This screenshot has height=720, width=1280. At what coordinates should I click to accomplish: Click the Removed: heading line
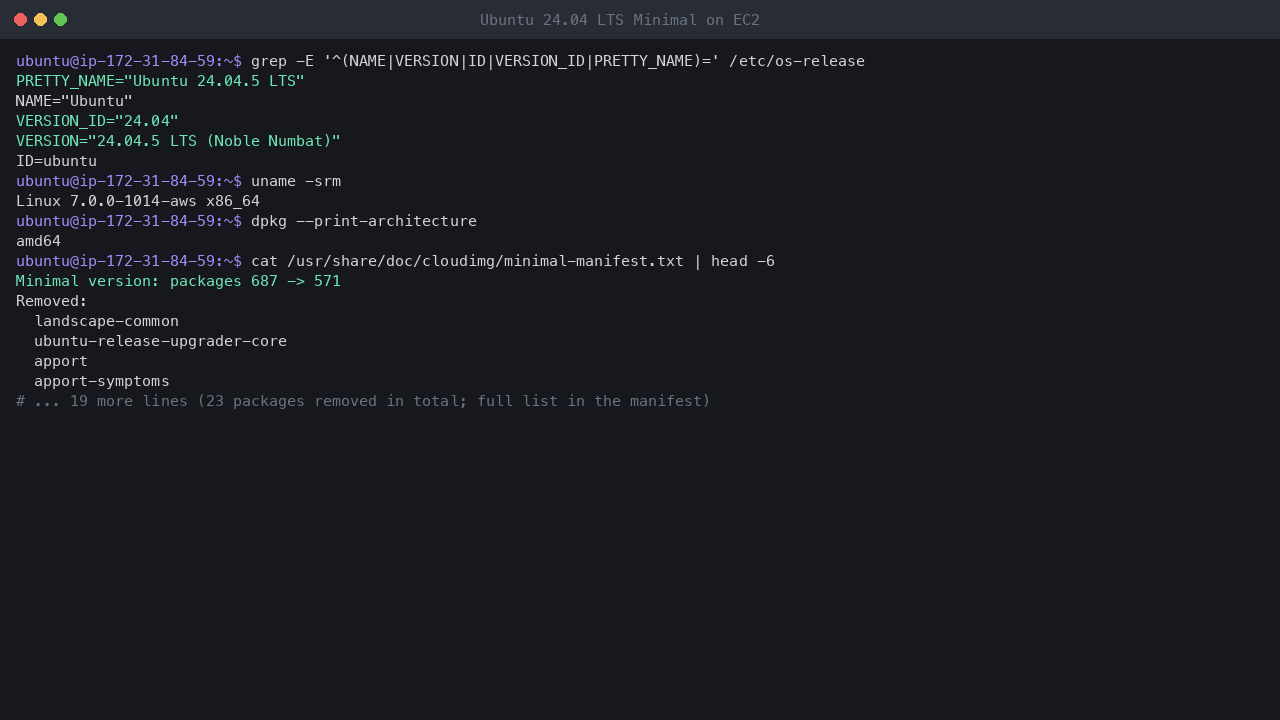click(x=52, y=301)
